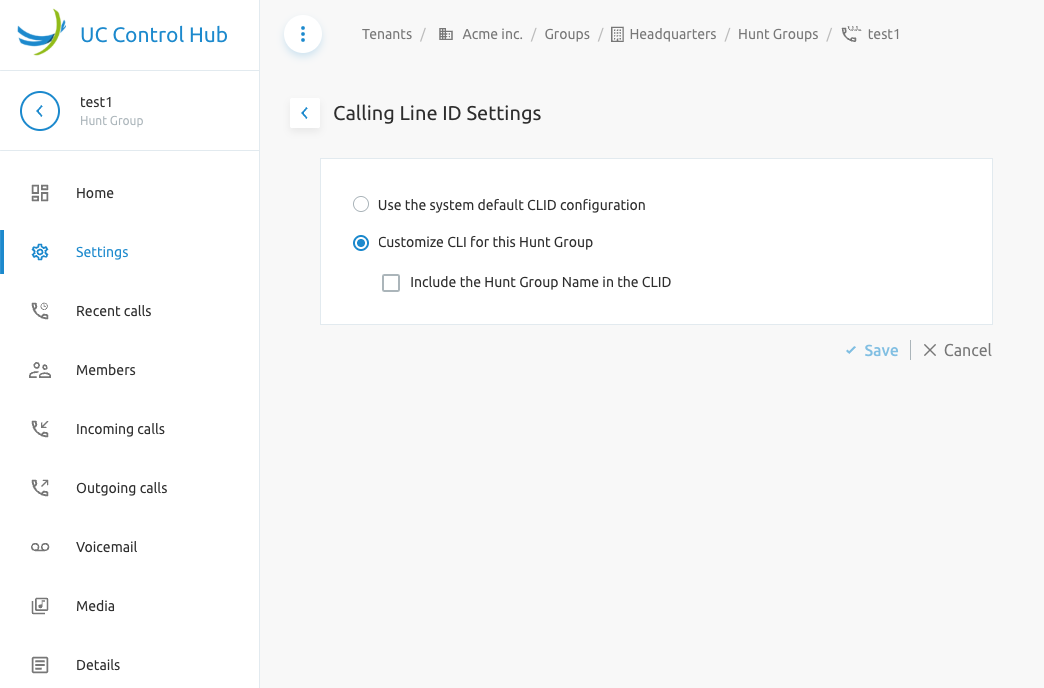Click back chevron next to Calling Line ID Settings

pyautogui.click(x=305, y=113)
